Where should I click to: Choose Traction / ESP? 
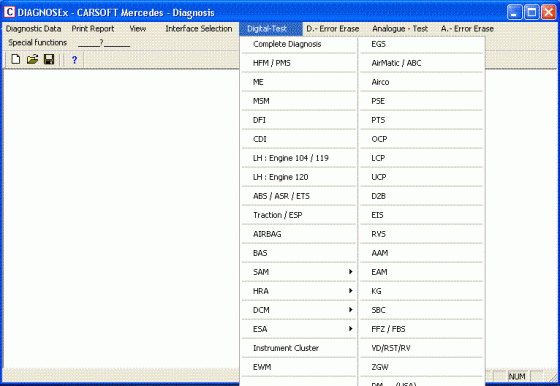pos(299,215)
